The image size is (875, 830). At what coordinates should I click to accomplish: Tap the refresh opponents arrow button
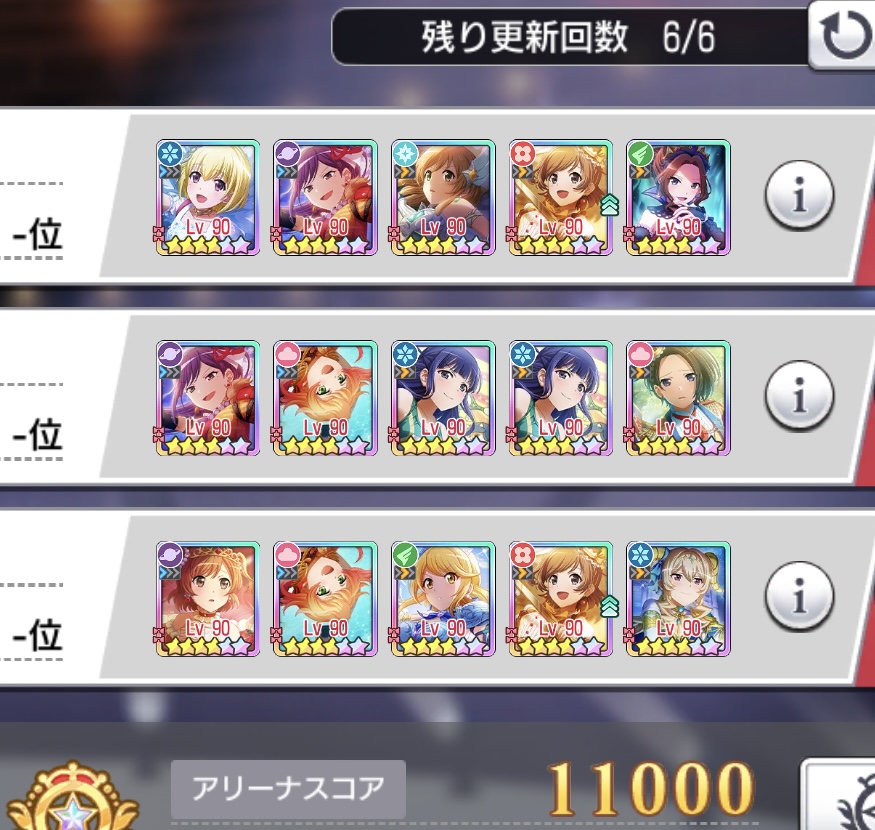pos(843,36)
